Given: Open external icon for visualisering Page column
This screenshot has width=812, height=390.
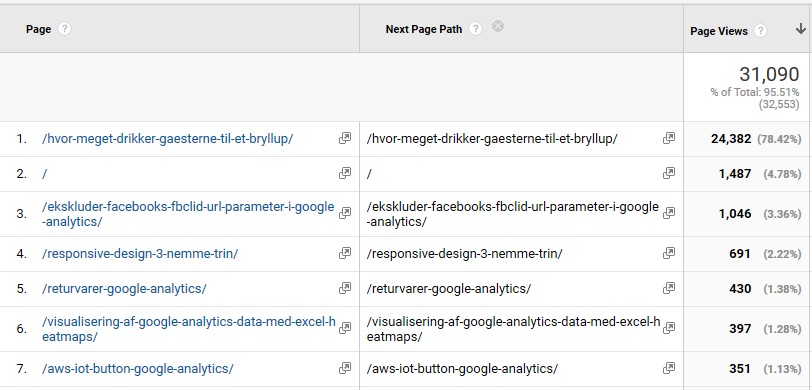Looking at the screenshot, I should pyautogui.click(x=344, y=328).
